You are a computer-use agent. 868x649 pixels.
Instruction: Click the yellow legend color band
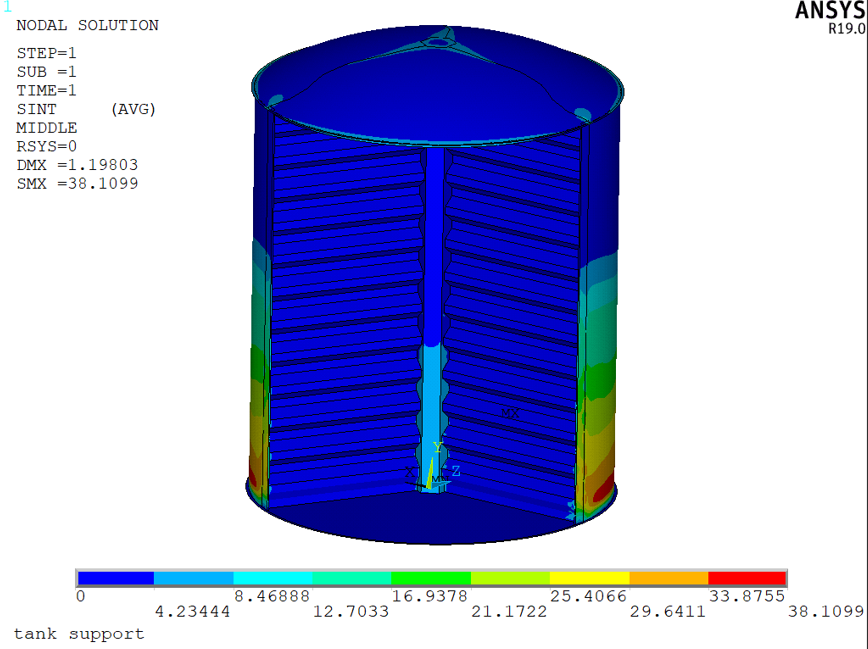pyautogui.click(x=590, y=578)
